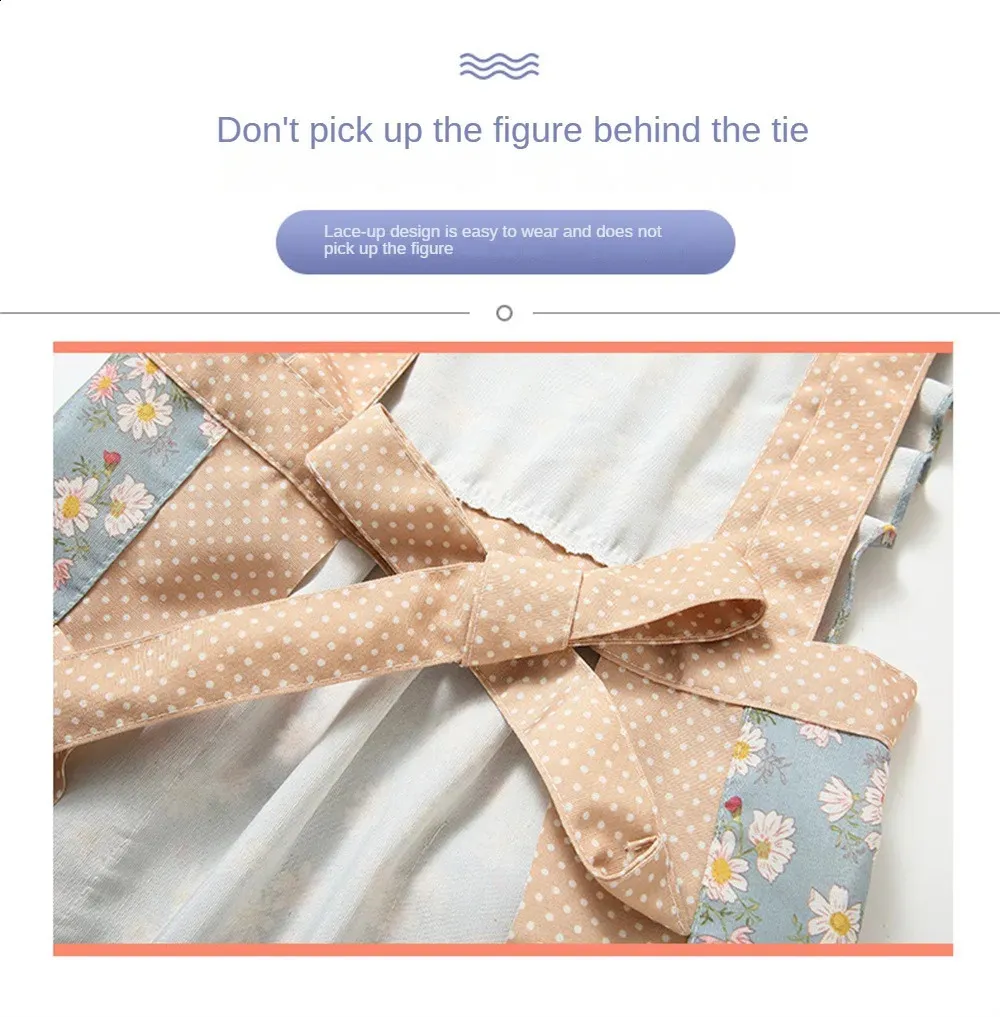Click the horizontal divider line left of the circle
The height and width of the screenshot is (1017, 1000).
pyautogui.click(x=235, y=313)
